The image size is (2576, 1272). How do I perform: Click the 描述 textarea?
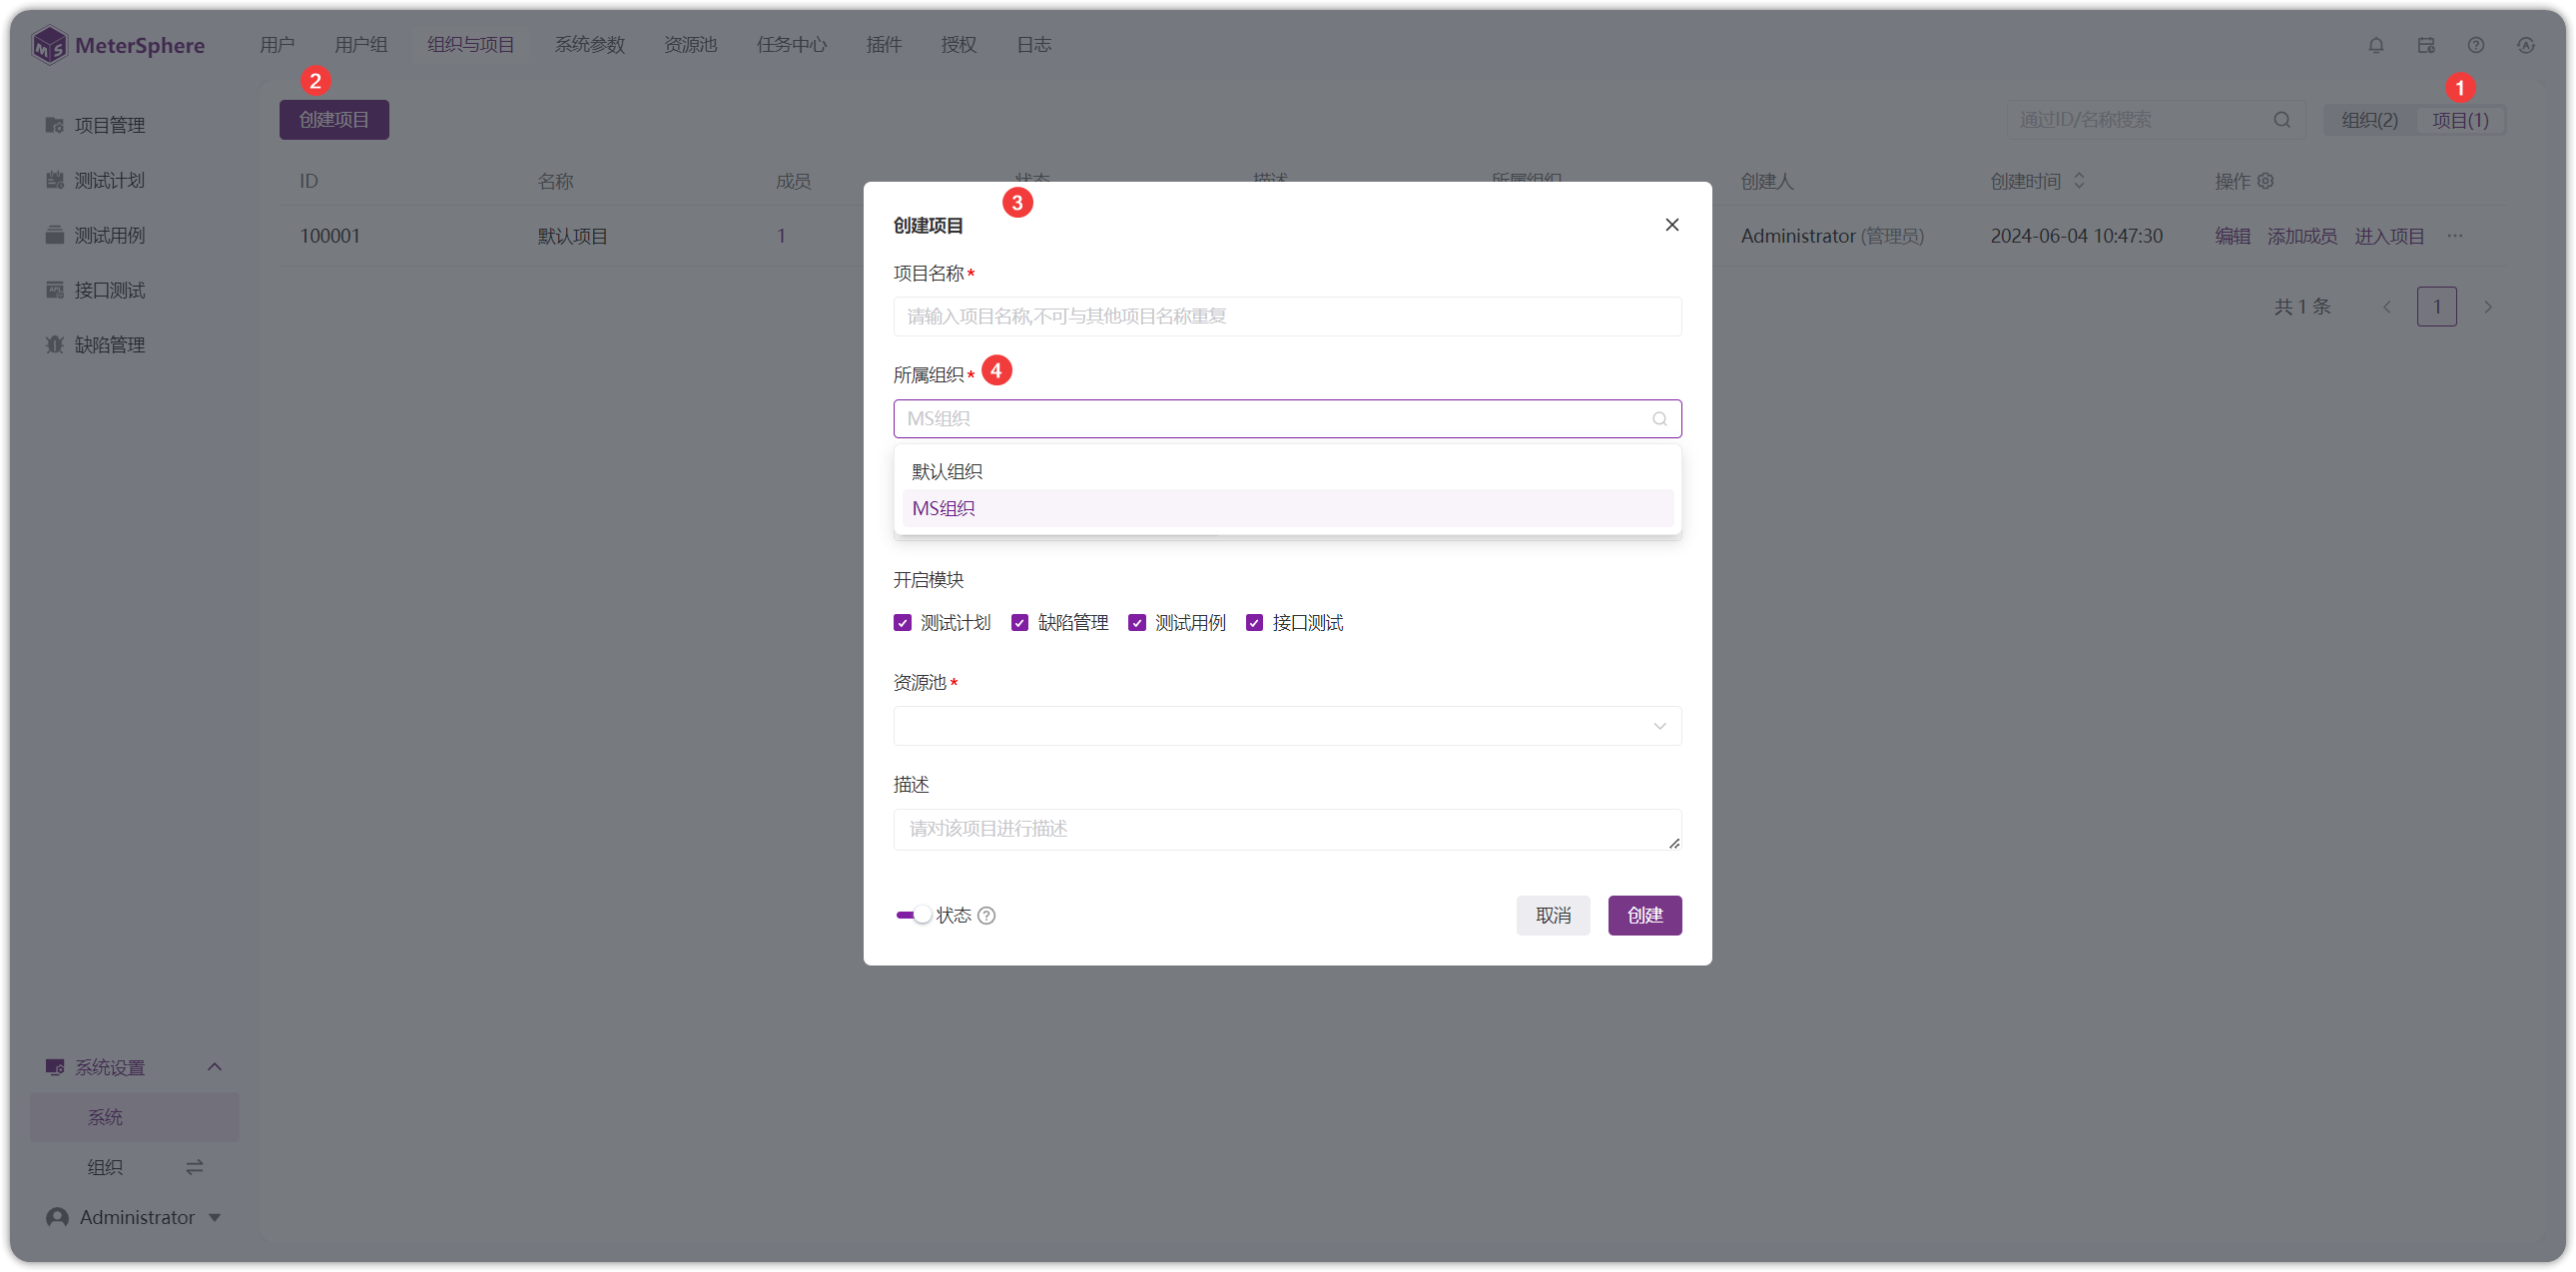(1287, 830)
